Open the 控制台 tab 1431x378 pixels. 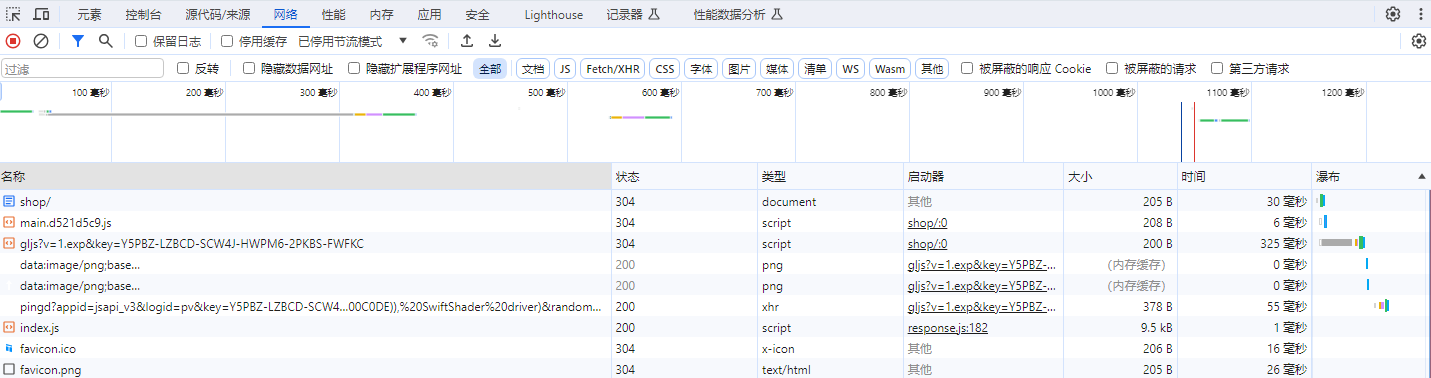point(143,15)
